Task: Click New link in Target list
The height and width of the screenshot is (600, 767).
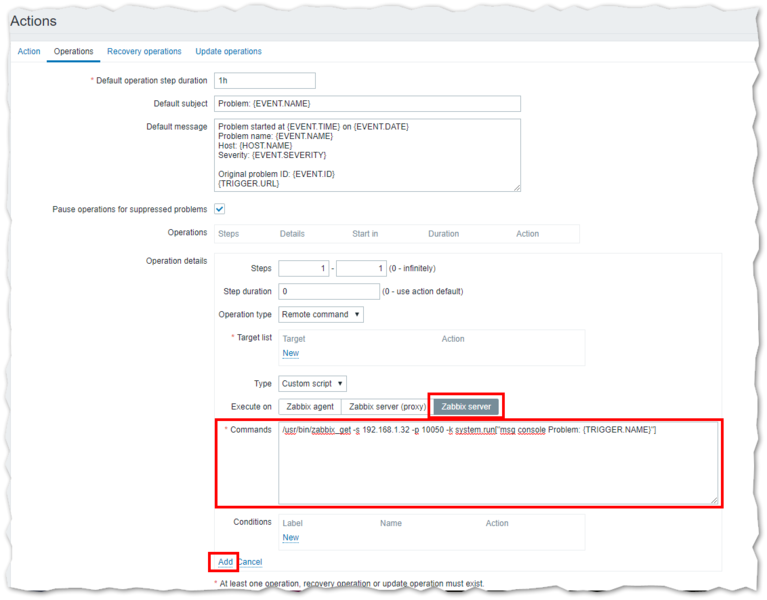Action: 290,353
